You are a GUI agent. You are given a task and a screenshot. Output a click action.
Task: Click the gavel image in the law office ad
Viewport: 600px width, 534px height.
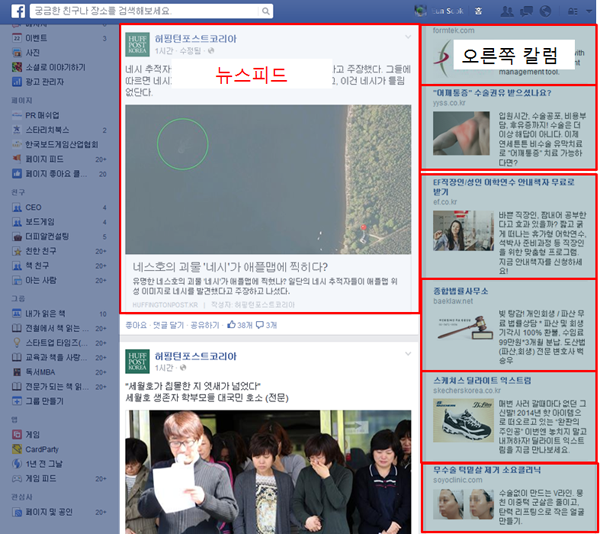pos(463,327)
